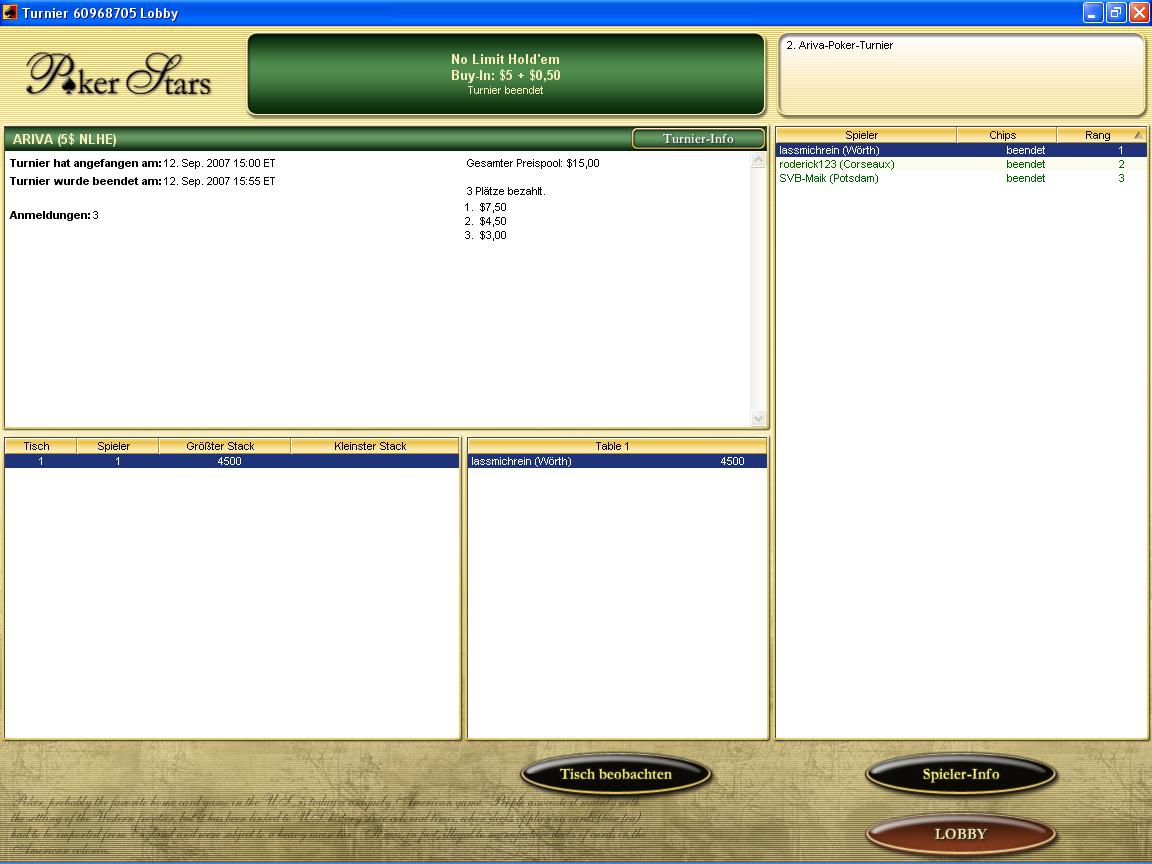Click the Rang sort arrow indicator

click(x=1138, y=135)
